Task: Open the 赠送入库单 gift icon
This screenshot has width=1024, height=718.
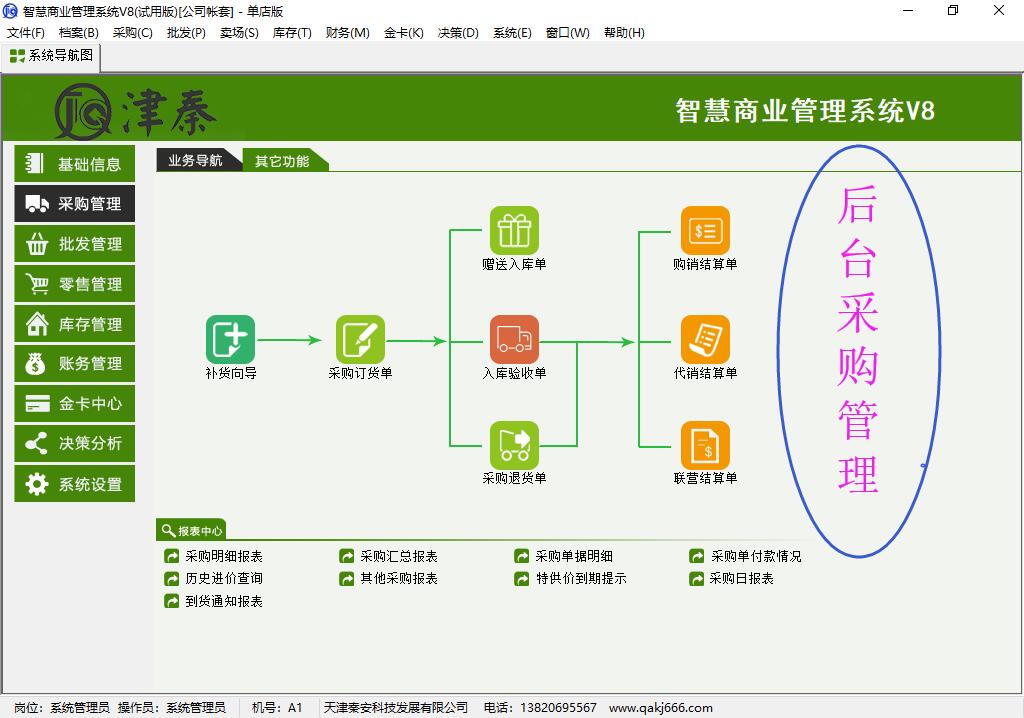Action: pyautogui.click(x=514, y=231)
